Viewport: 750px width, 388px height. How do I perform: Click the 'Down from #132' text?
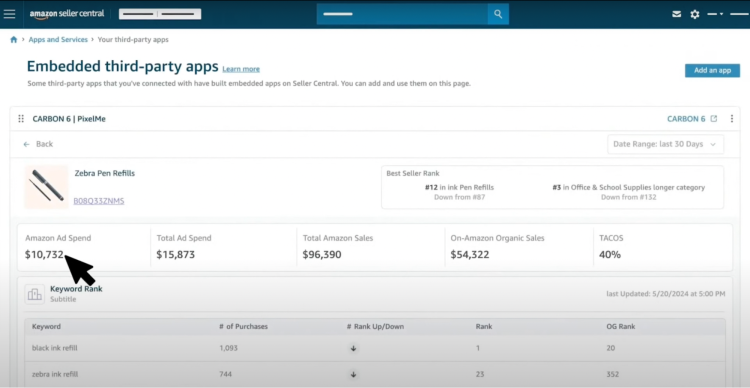[x=629, y=197]
